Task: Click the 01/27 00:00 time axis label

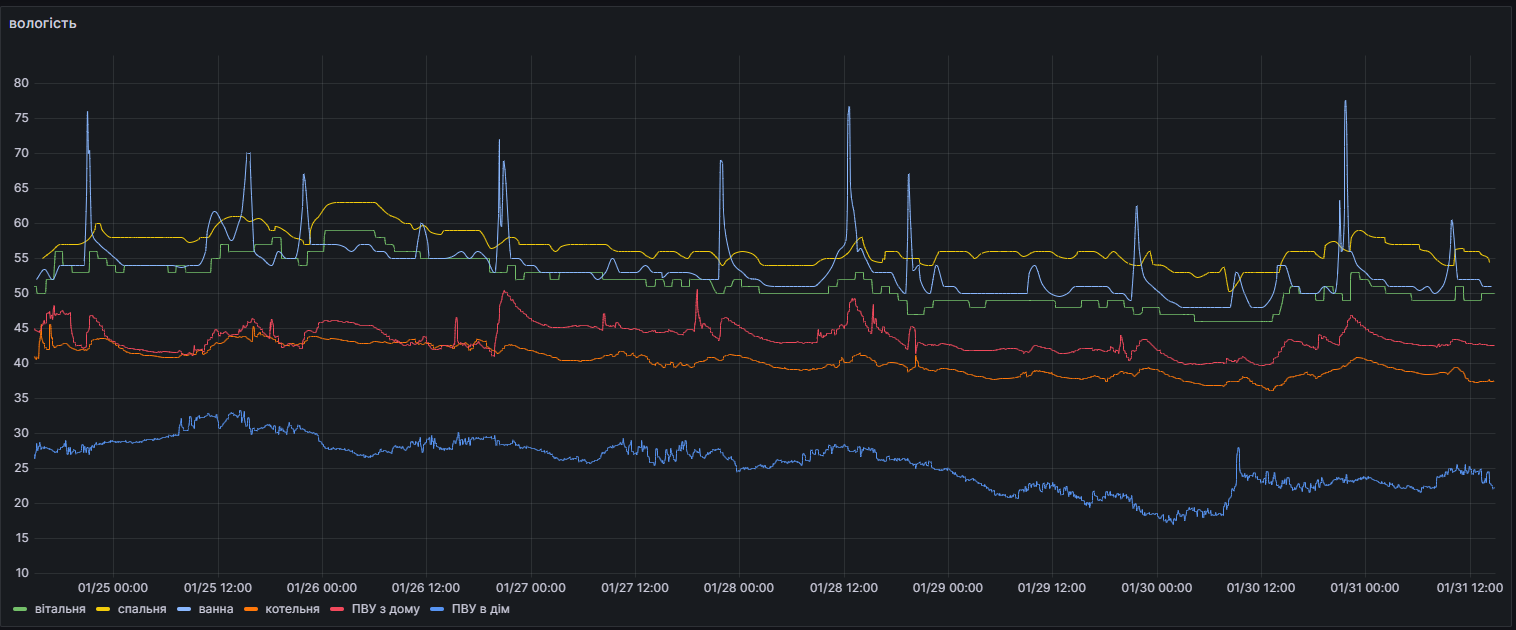Action: pyautogui.click(x=531, y=588)
